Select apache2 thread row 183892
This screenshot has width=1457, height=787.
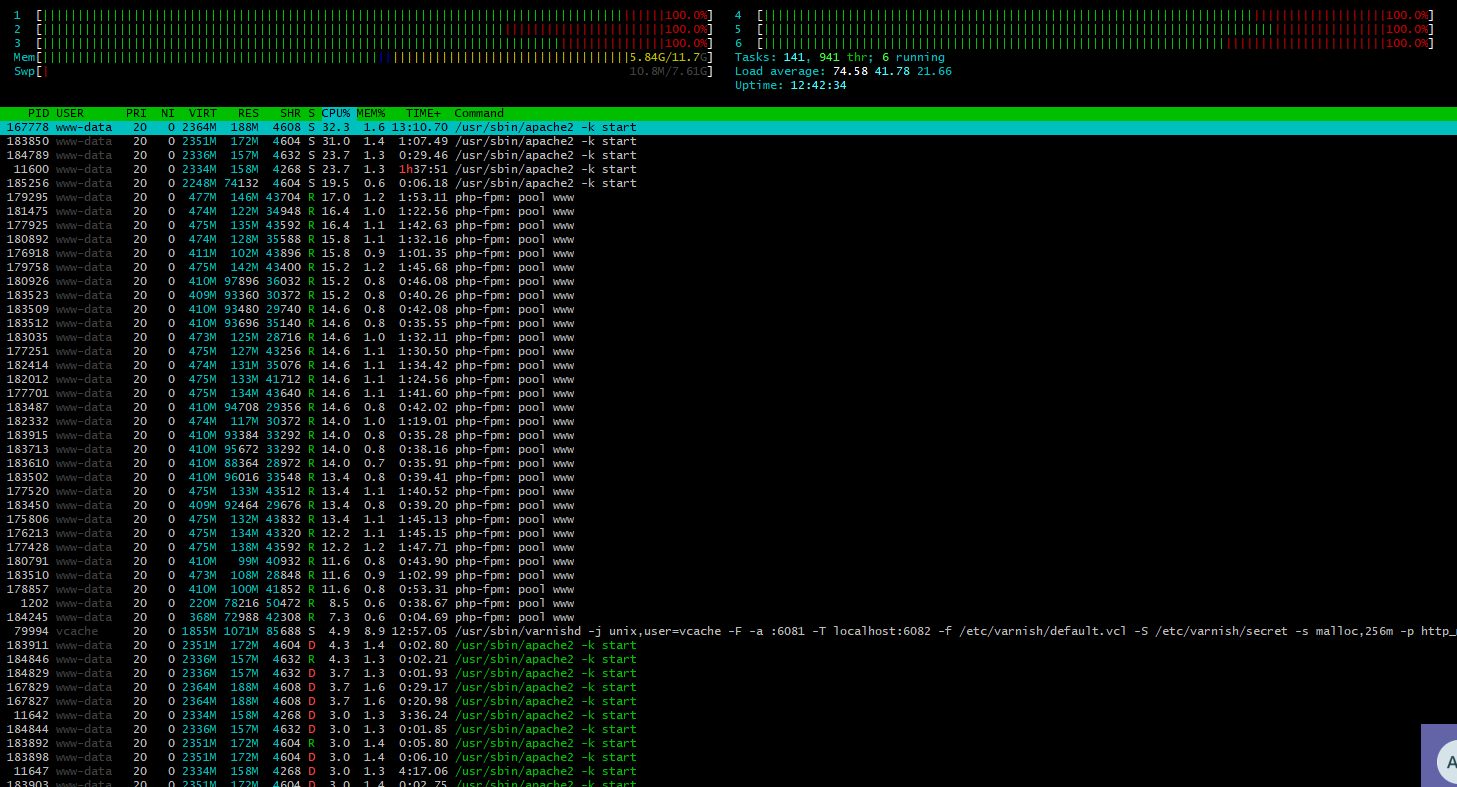728,743
